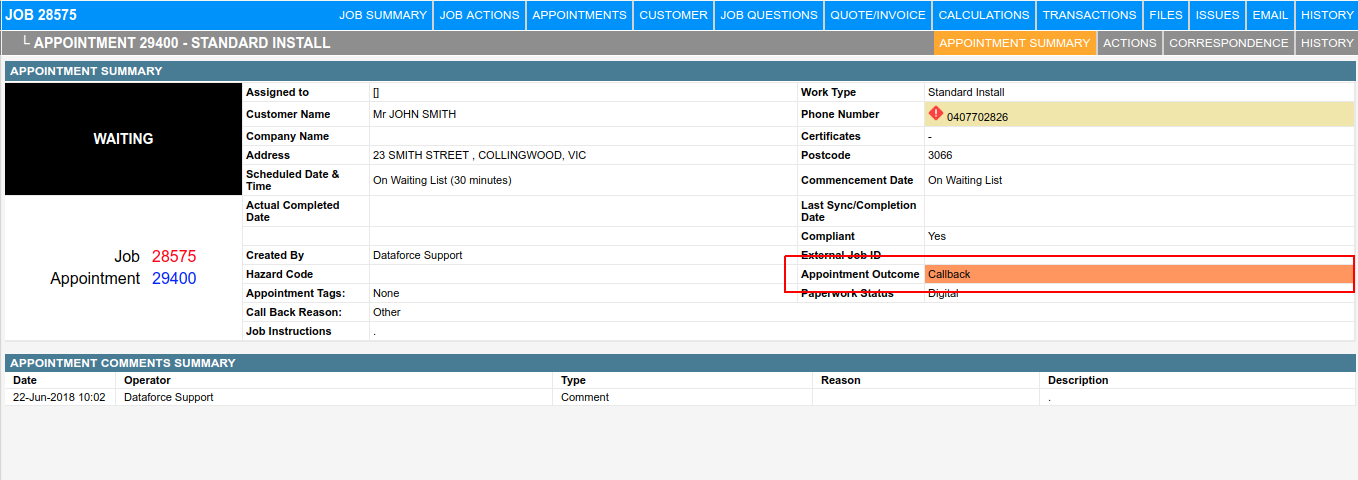
Task: Select the orange Callback outcome field
Action: 1139,274
